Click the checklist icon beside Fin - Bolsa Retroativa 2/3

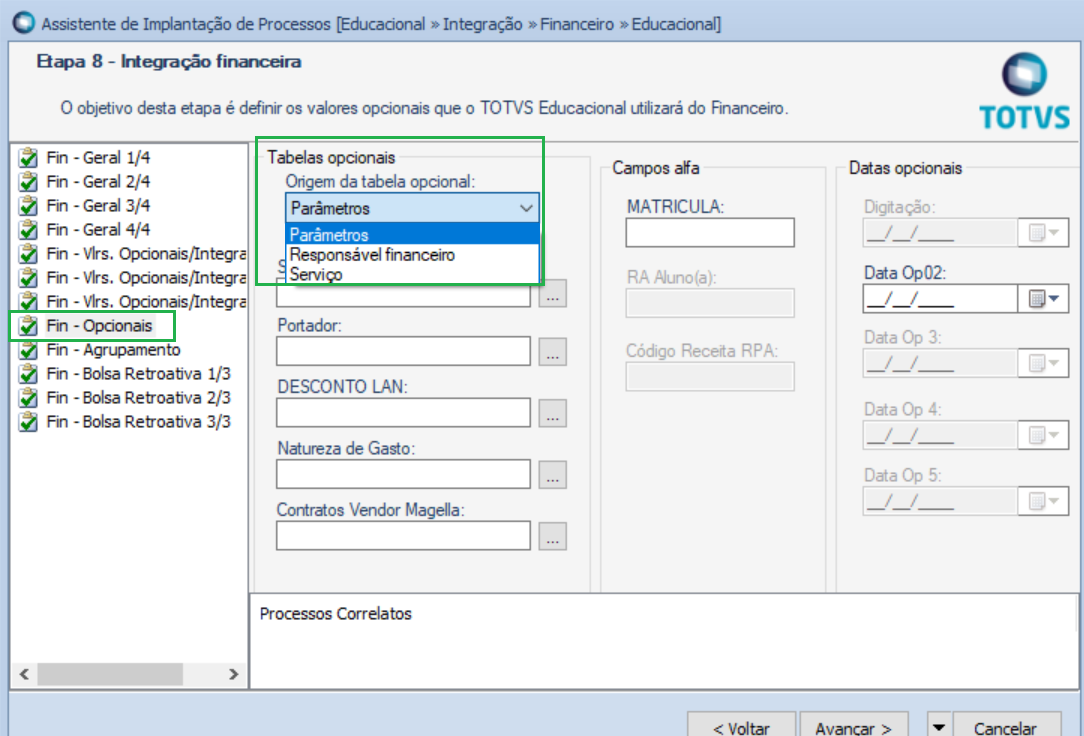point(28,398)
